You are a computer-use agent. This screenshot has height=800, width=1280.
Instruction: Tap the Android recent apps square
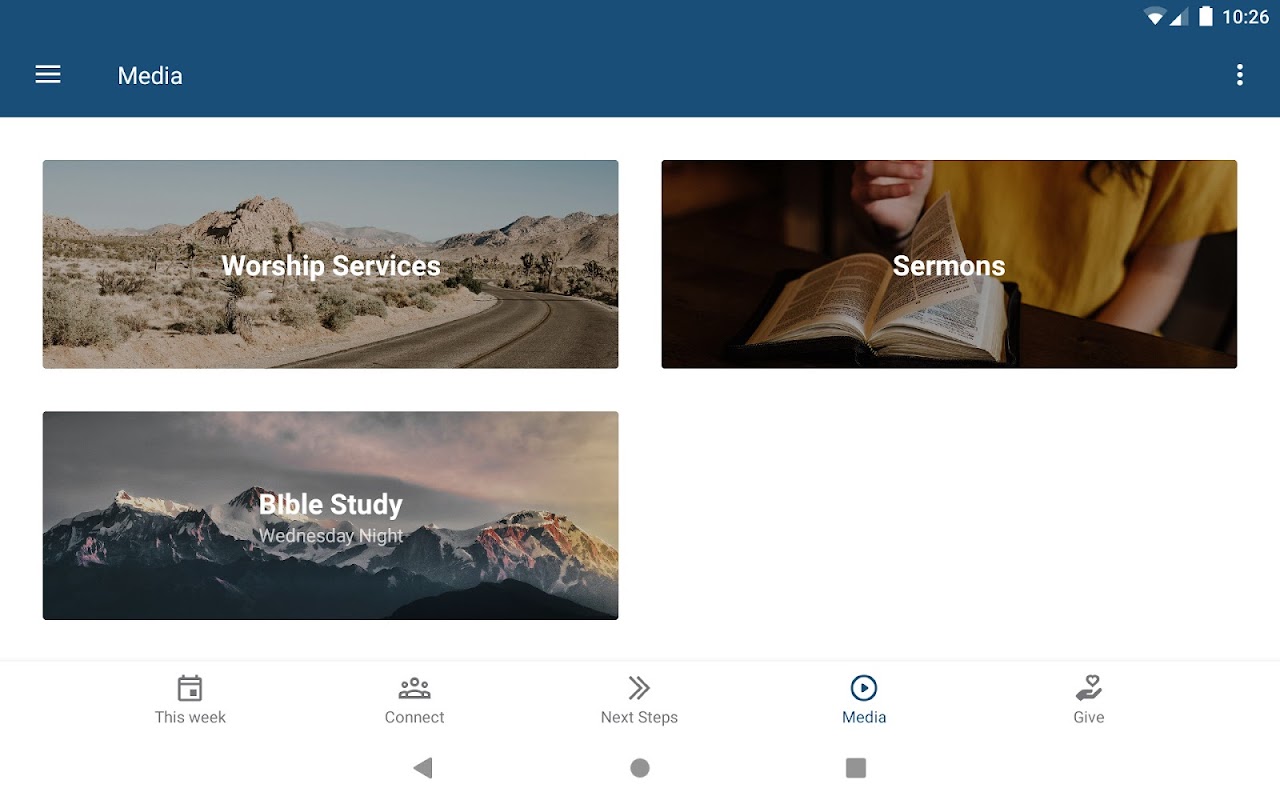[856, 768]
